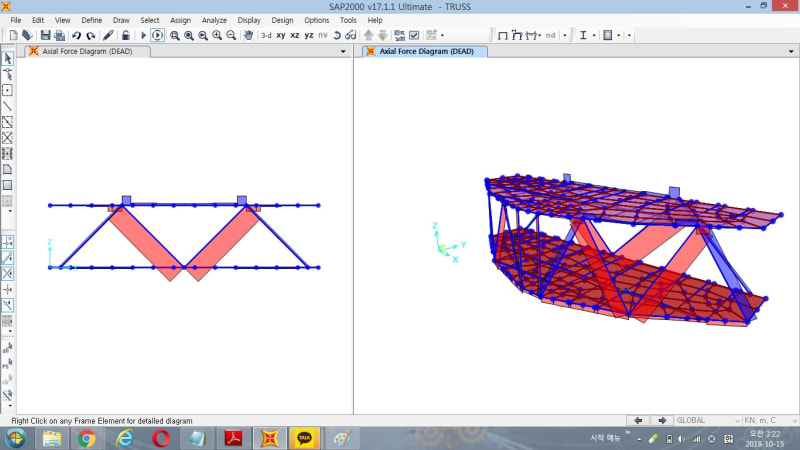Open KakaoTalk from the taskbar
Image resolution: width=800 pixels, height=450 pixels.
point(305,438)
